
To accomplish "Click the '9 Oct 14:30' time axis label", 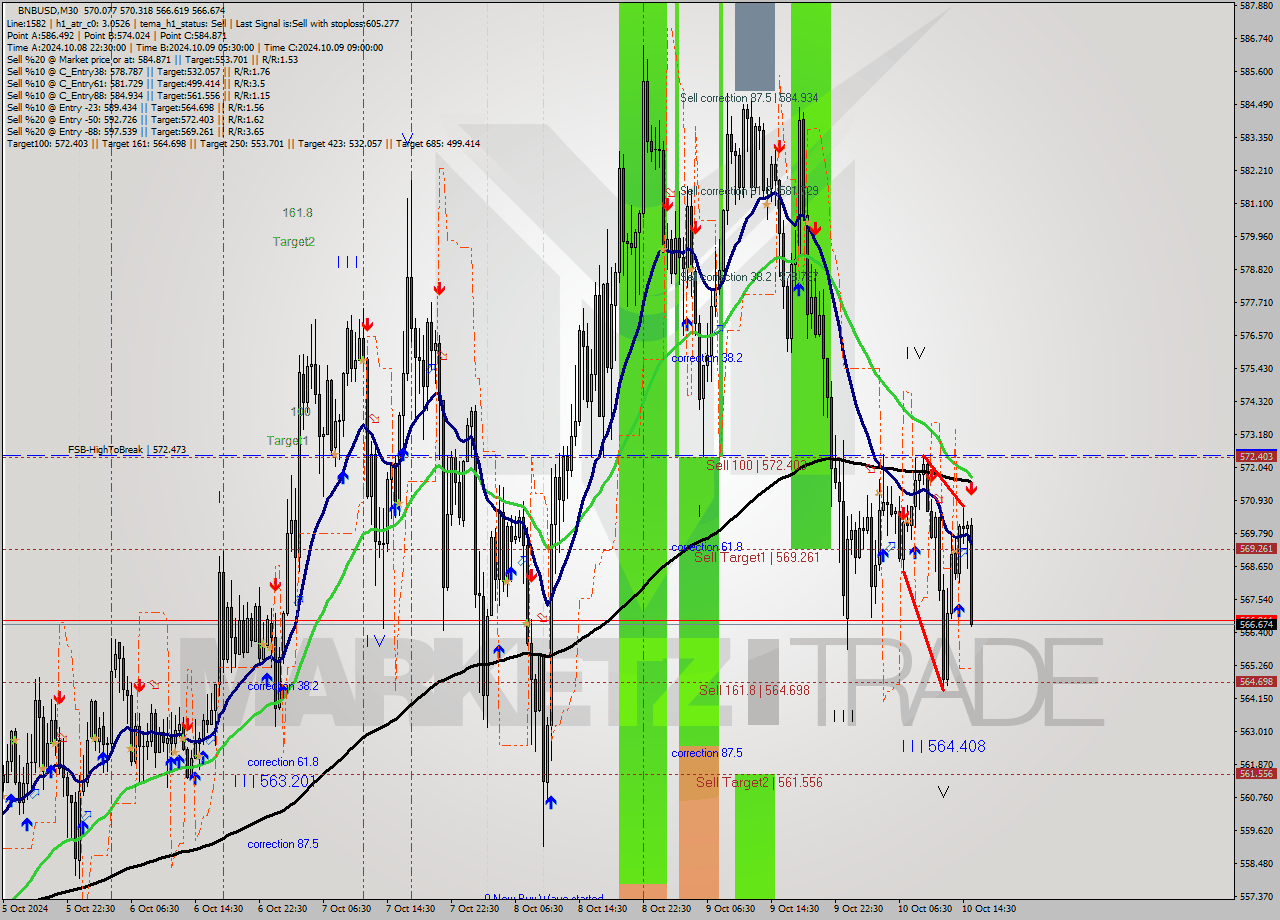I will [794, 909].
